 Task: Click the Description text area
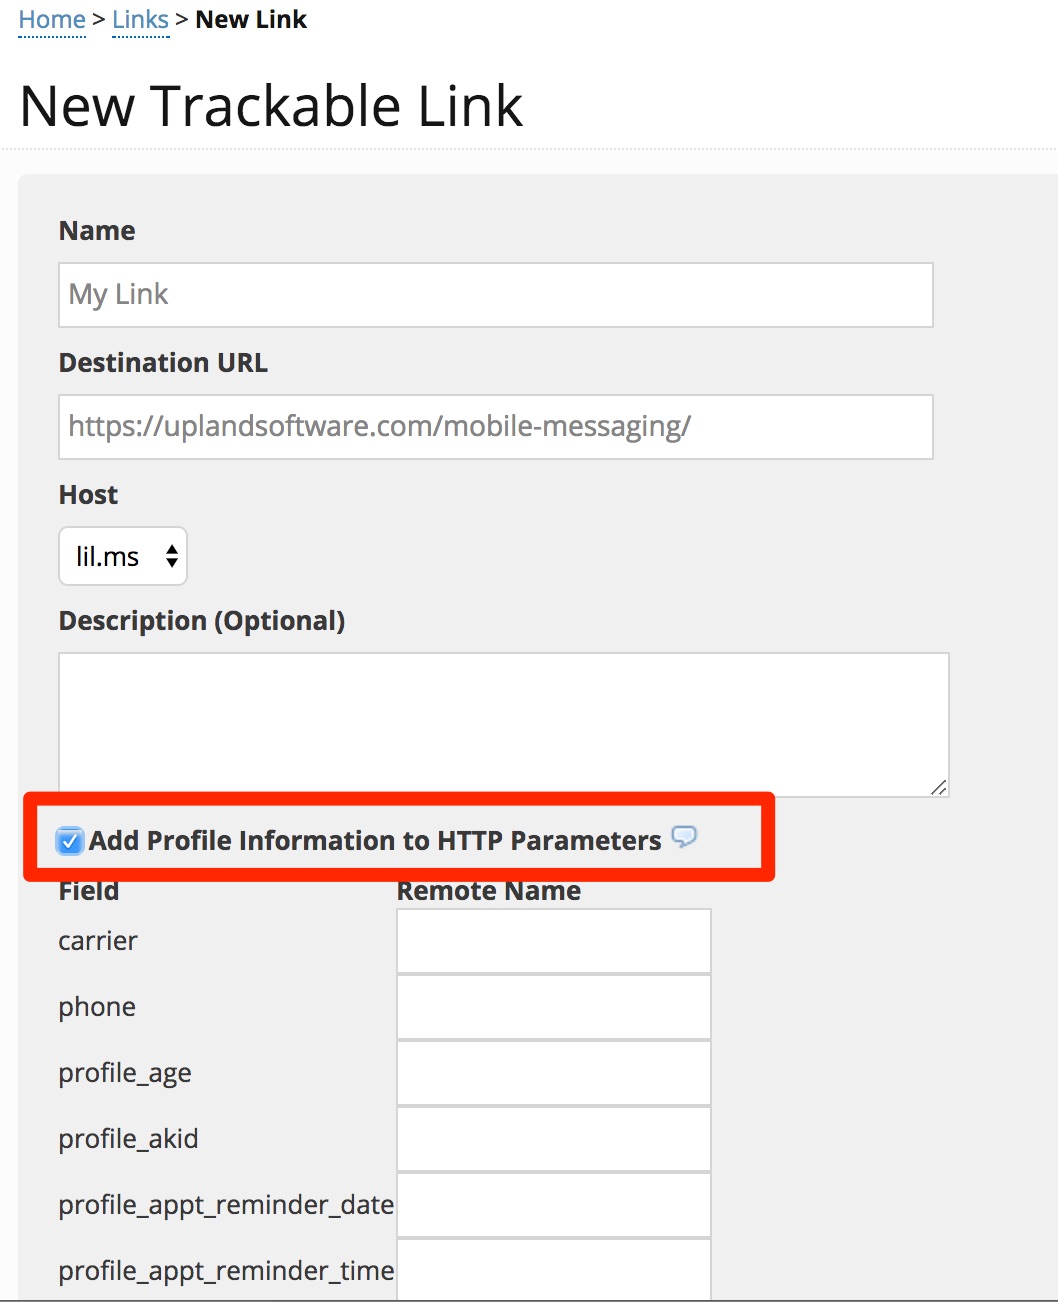tap(500, 720)
